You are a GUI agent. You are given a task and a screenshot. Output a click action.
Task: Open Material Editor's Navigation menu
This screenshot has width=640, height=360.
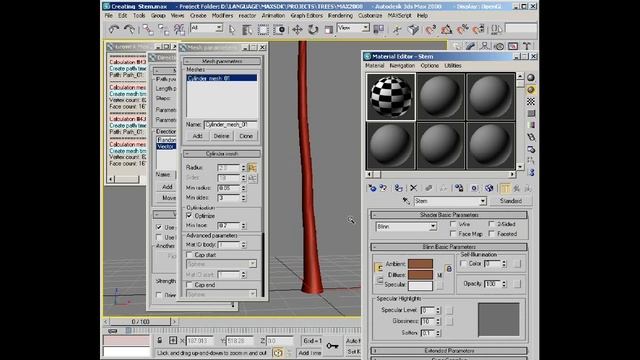(x=402, y=66)
